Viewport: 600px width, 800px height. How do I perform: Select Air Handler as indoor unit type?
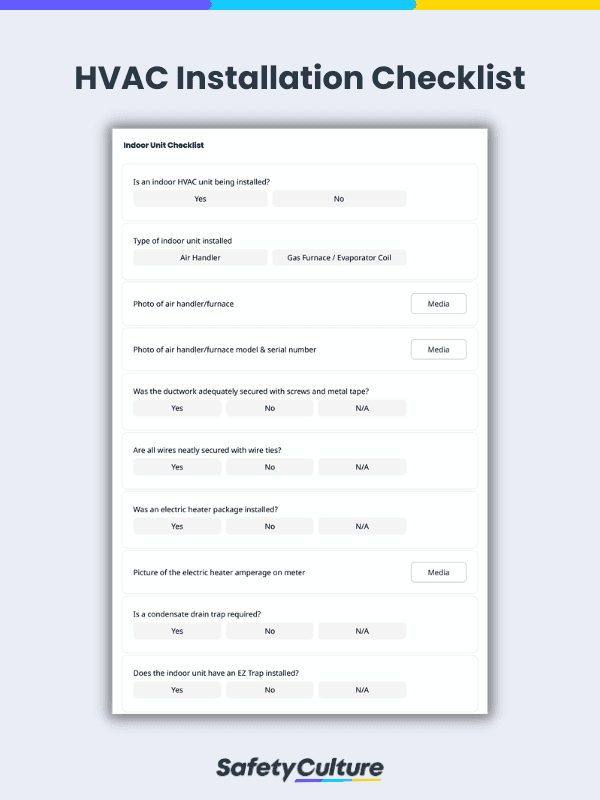click(200, 257)
